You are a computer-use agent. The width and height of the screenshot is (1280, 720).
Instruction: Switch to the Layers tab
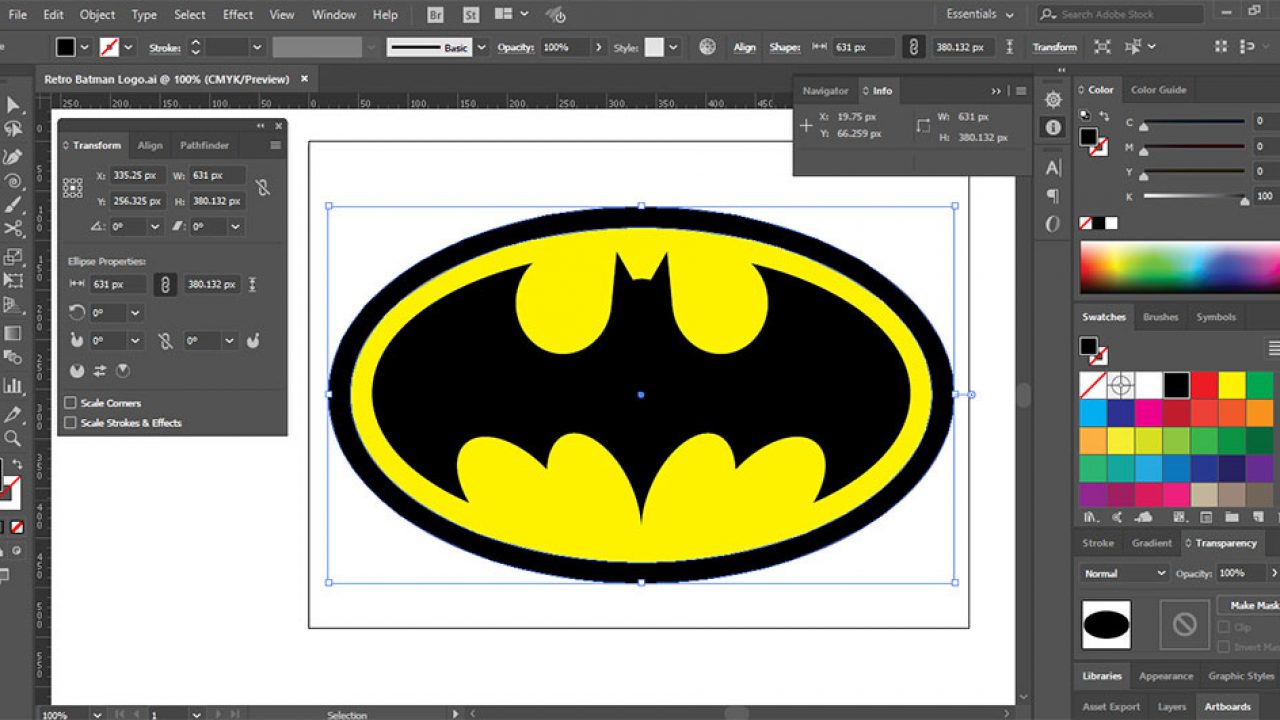pos(1172,706)
